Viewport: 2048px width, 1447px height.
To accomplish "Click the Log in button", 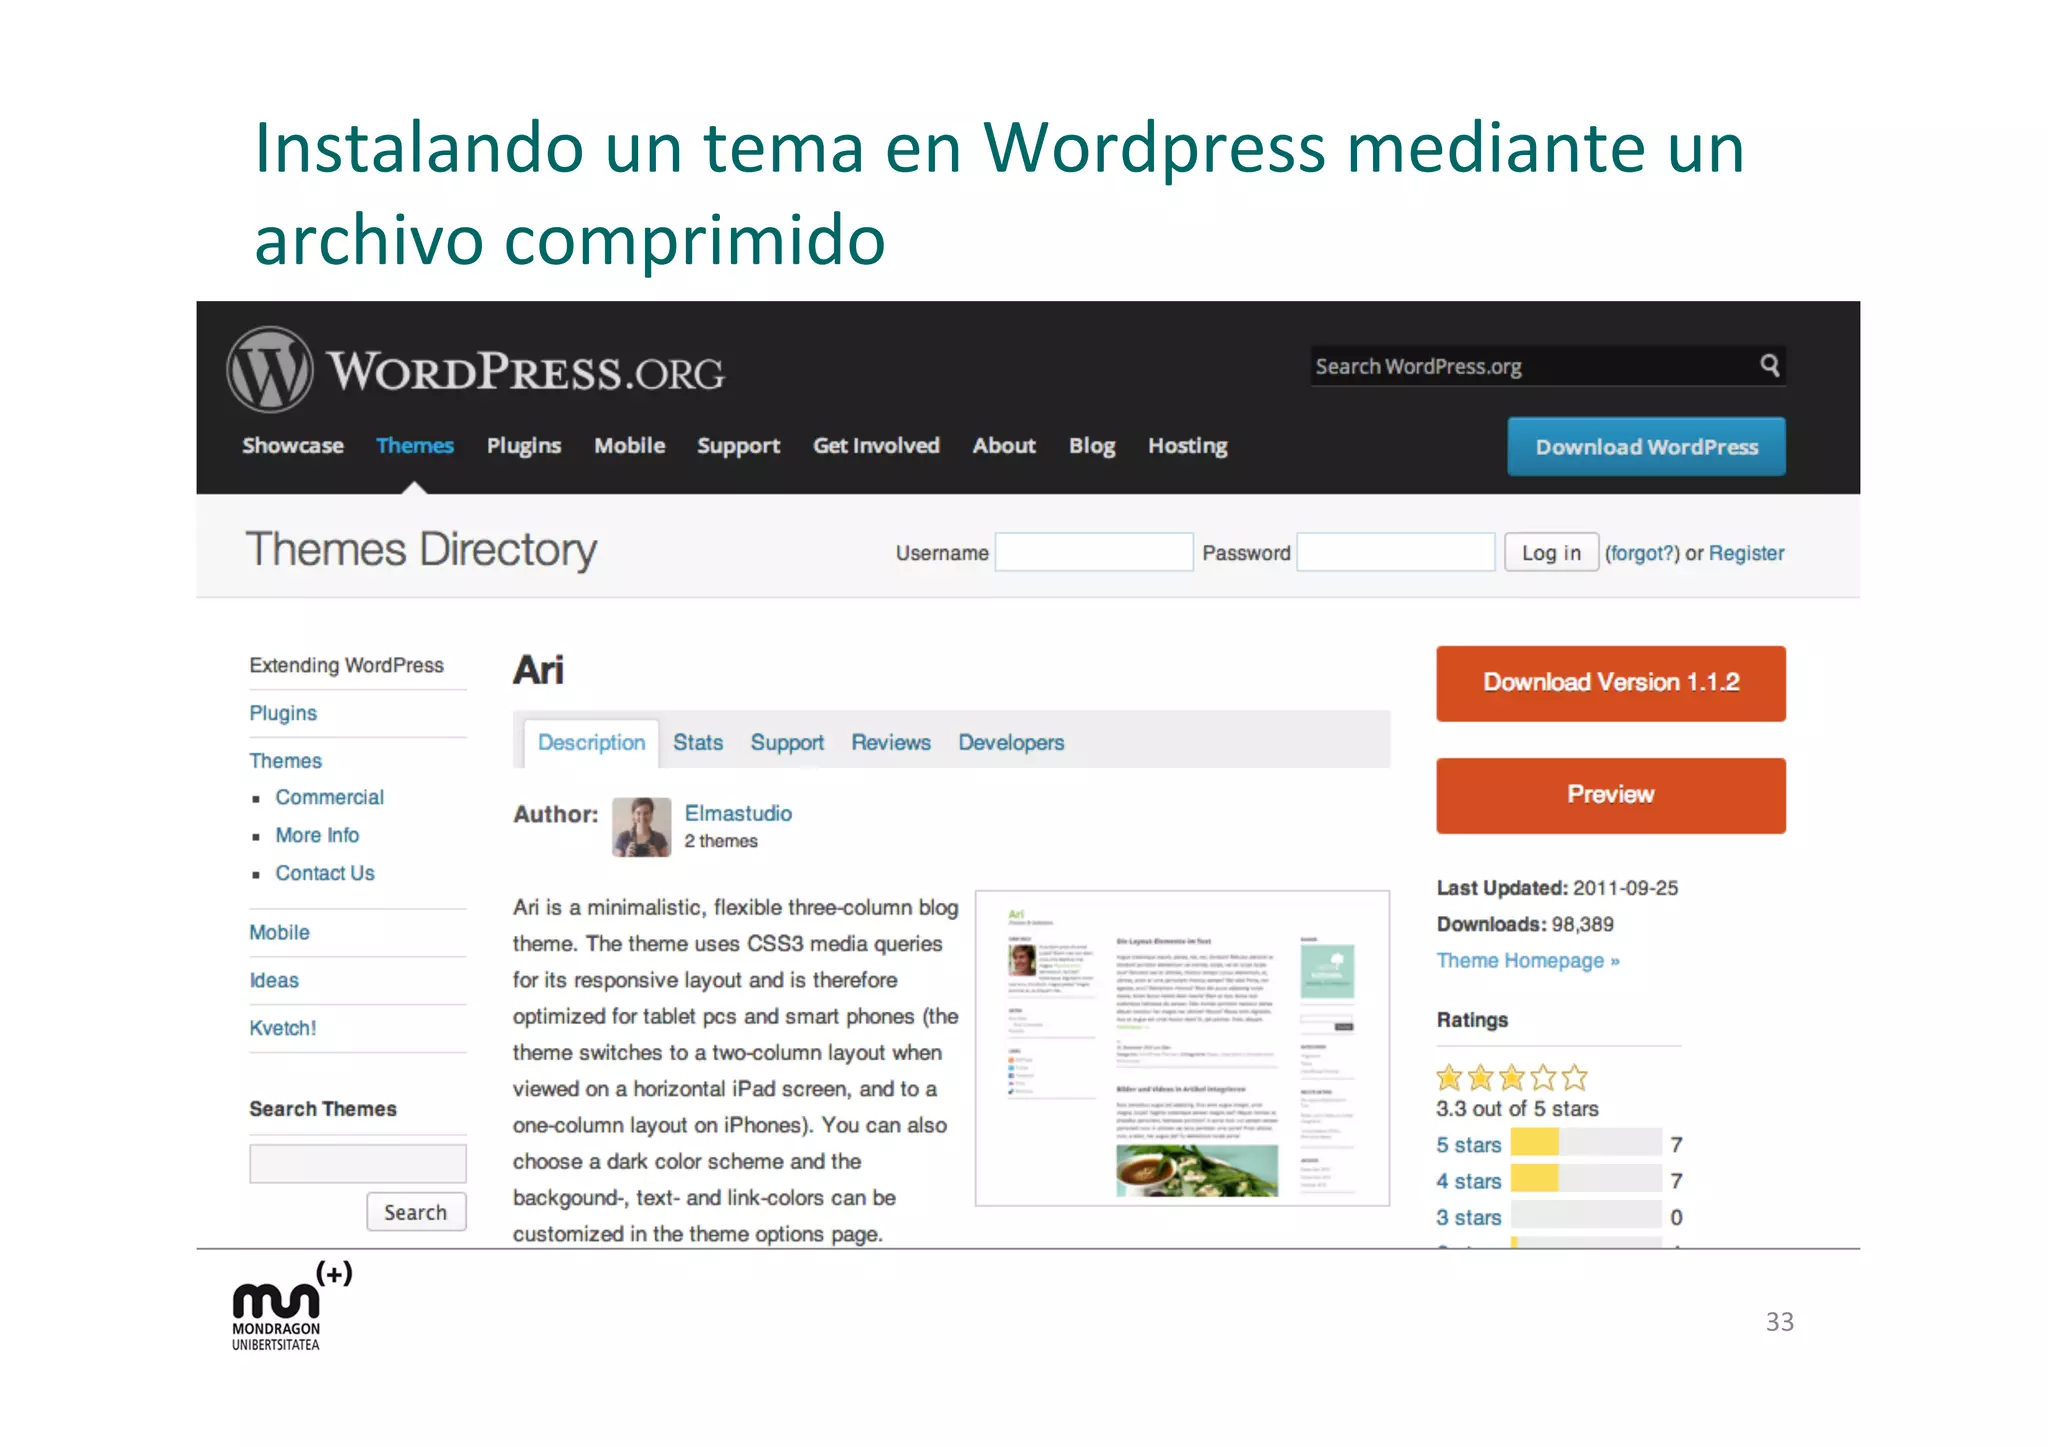I will click(x=1551, y=552).
